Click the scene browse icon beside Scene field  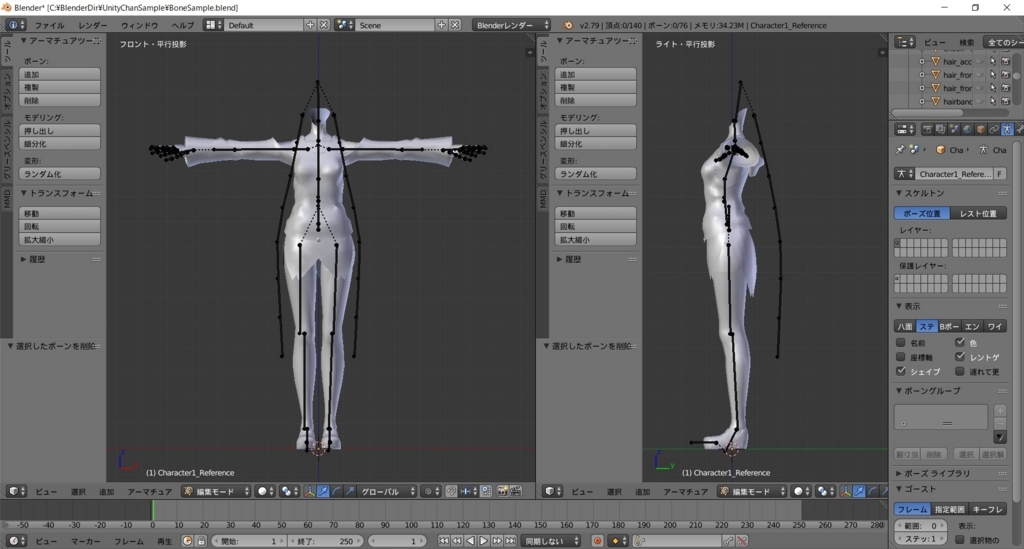click(x=343, y=25)
